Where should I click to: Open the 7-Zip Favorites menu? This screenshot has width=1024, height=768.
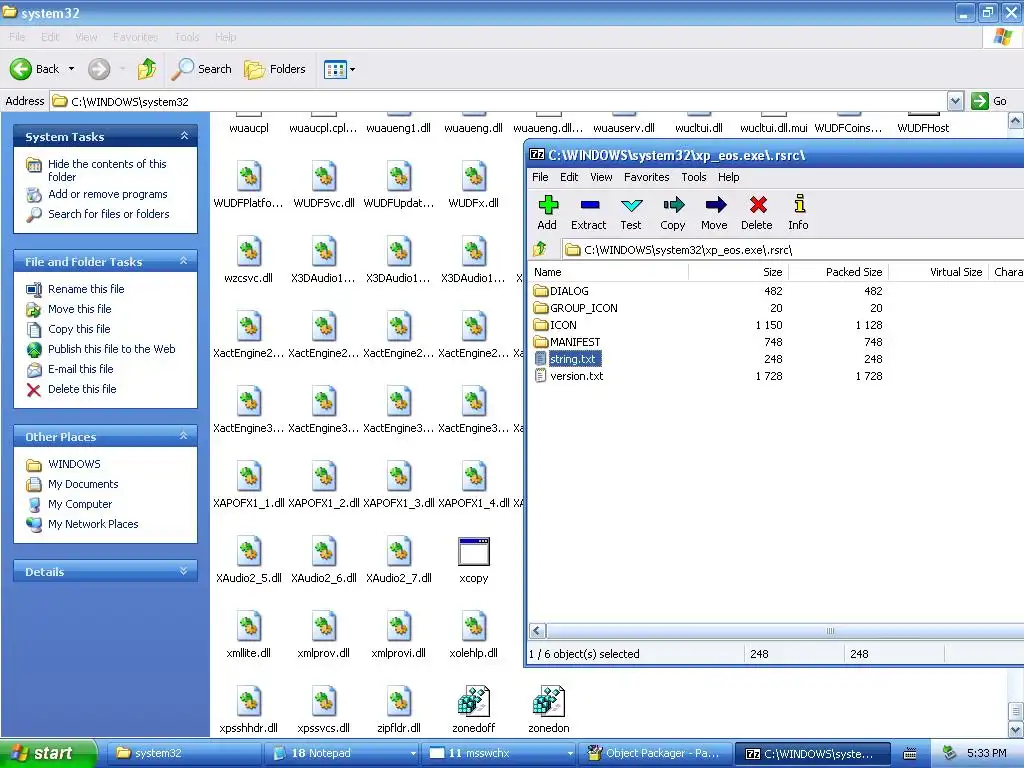click(x=647, y=177)
